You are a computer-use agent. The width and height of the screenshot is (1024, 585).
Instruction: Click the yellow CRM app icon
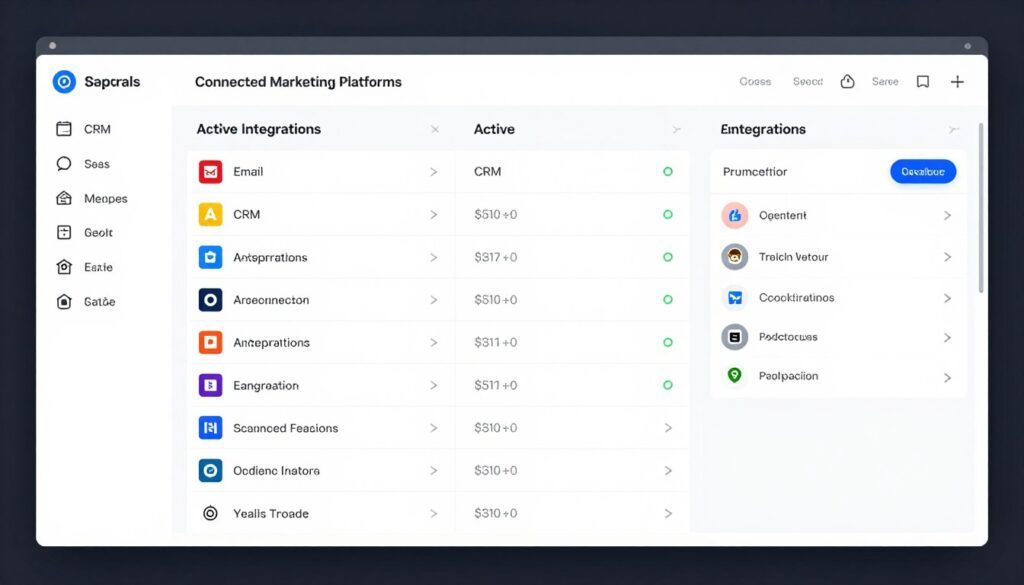[210, 214]
